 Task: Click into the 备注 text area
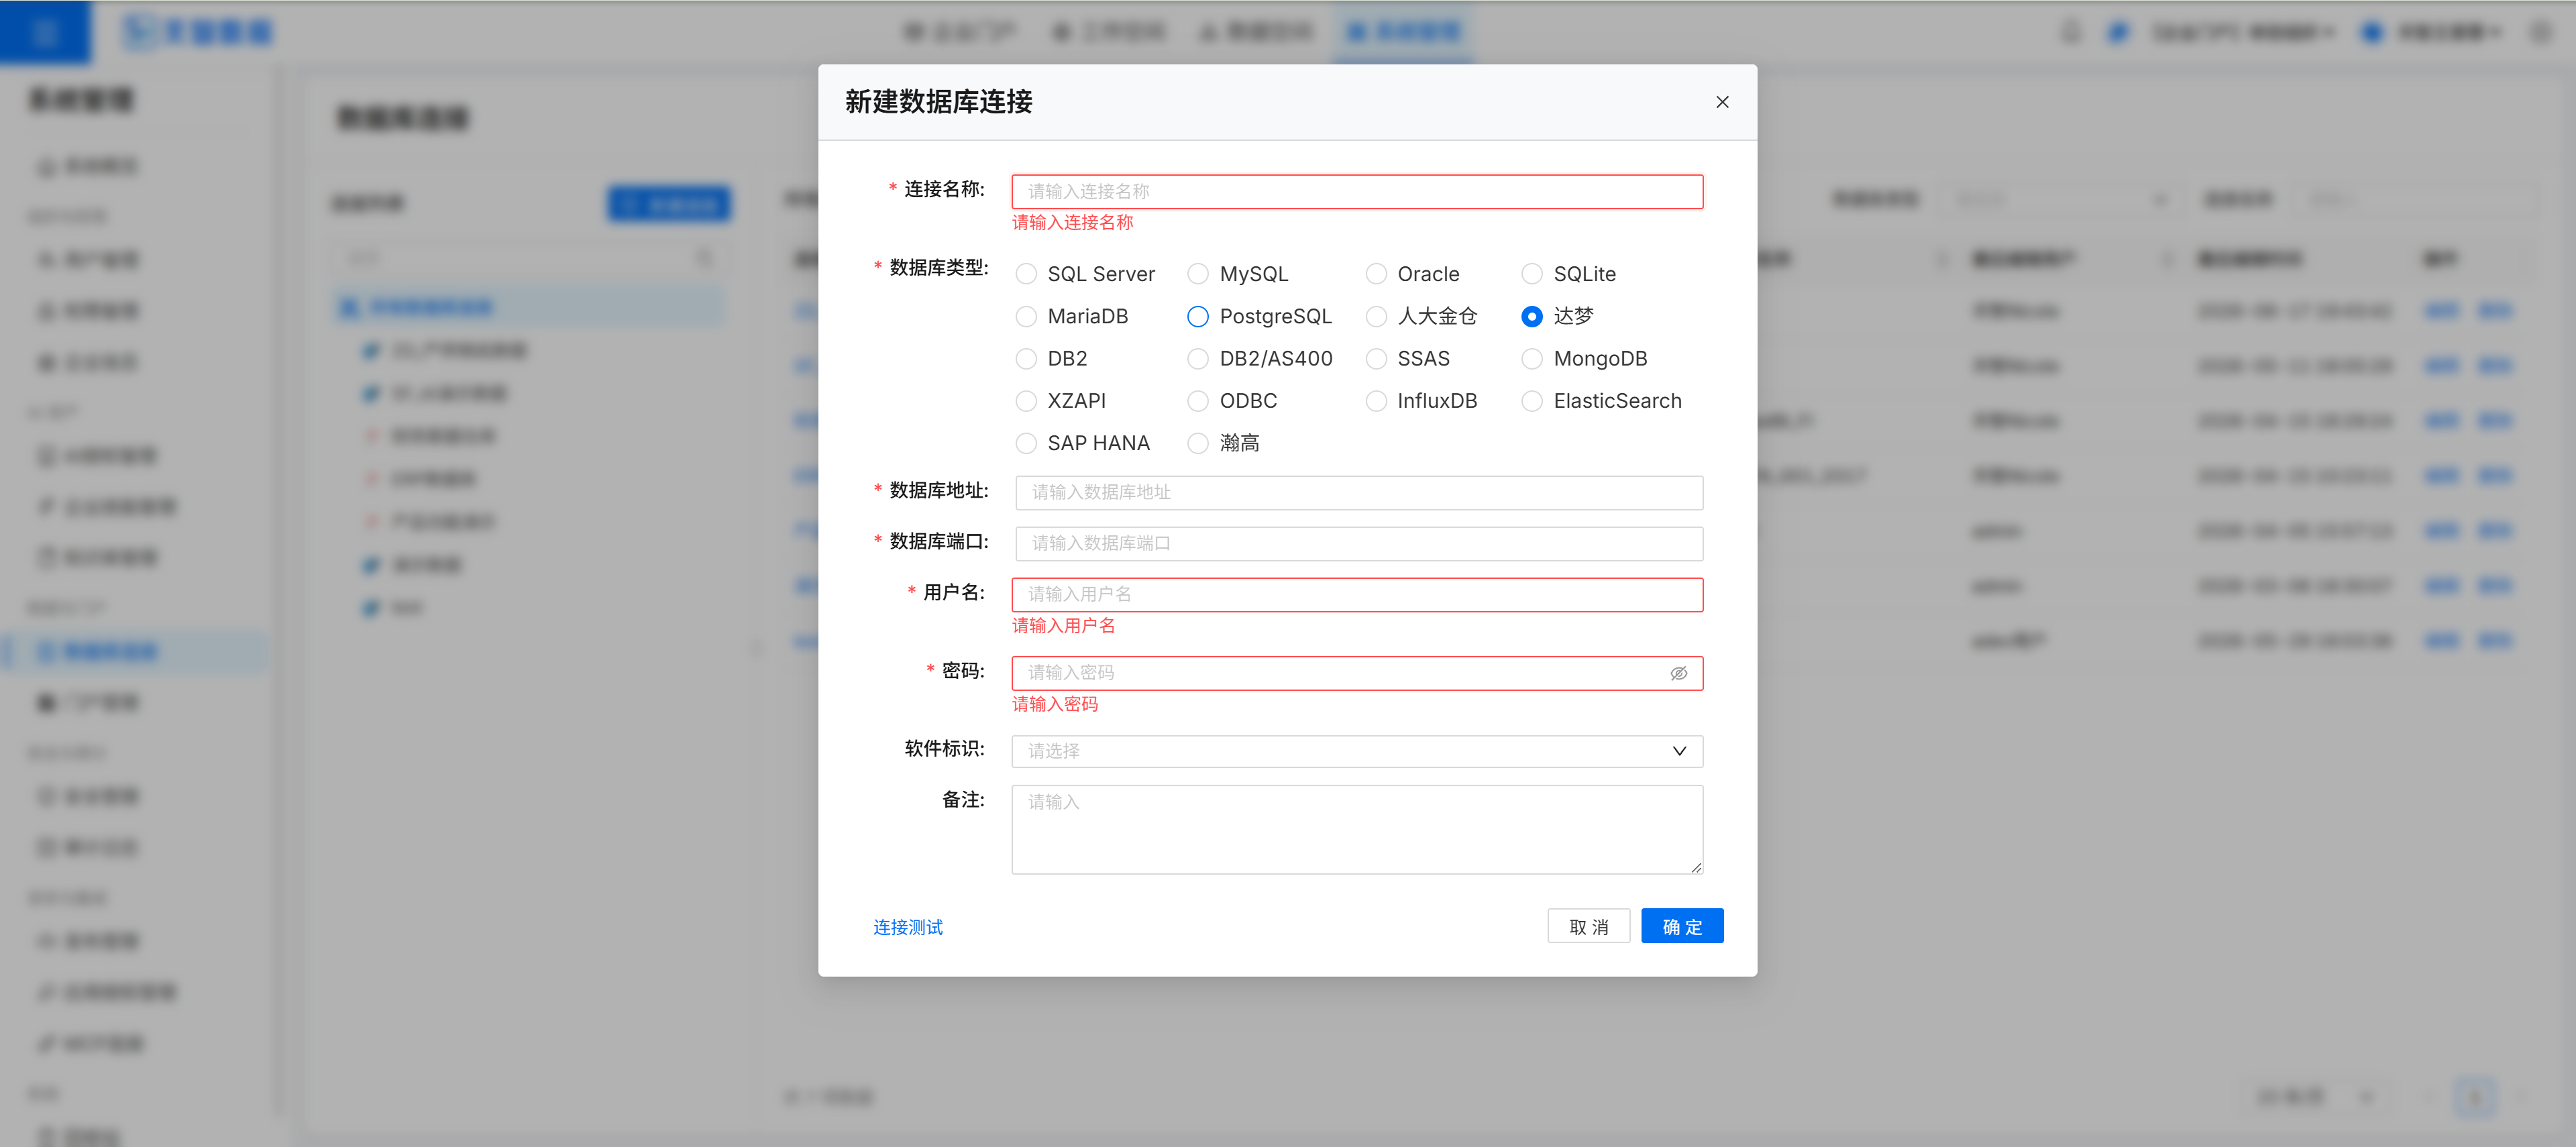click(x=1357, y=829)
